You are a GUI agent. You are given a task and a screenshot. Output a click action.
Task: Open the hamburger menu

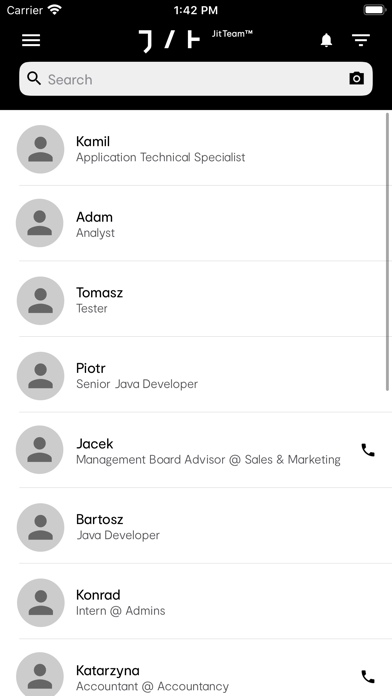pyautogui.click(x=31, y=40)
